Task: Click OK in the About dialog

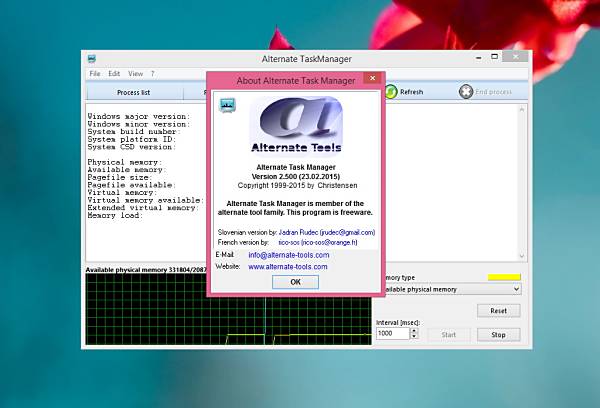Action: point(295,282)
